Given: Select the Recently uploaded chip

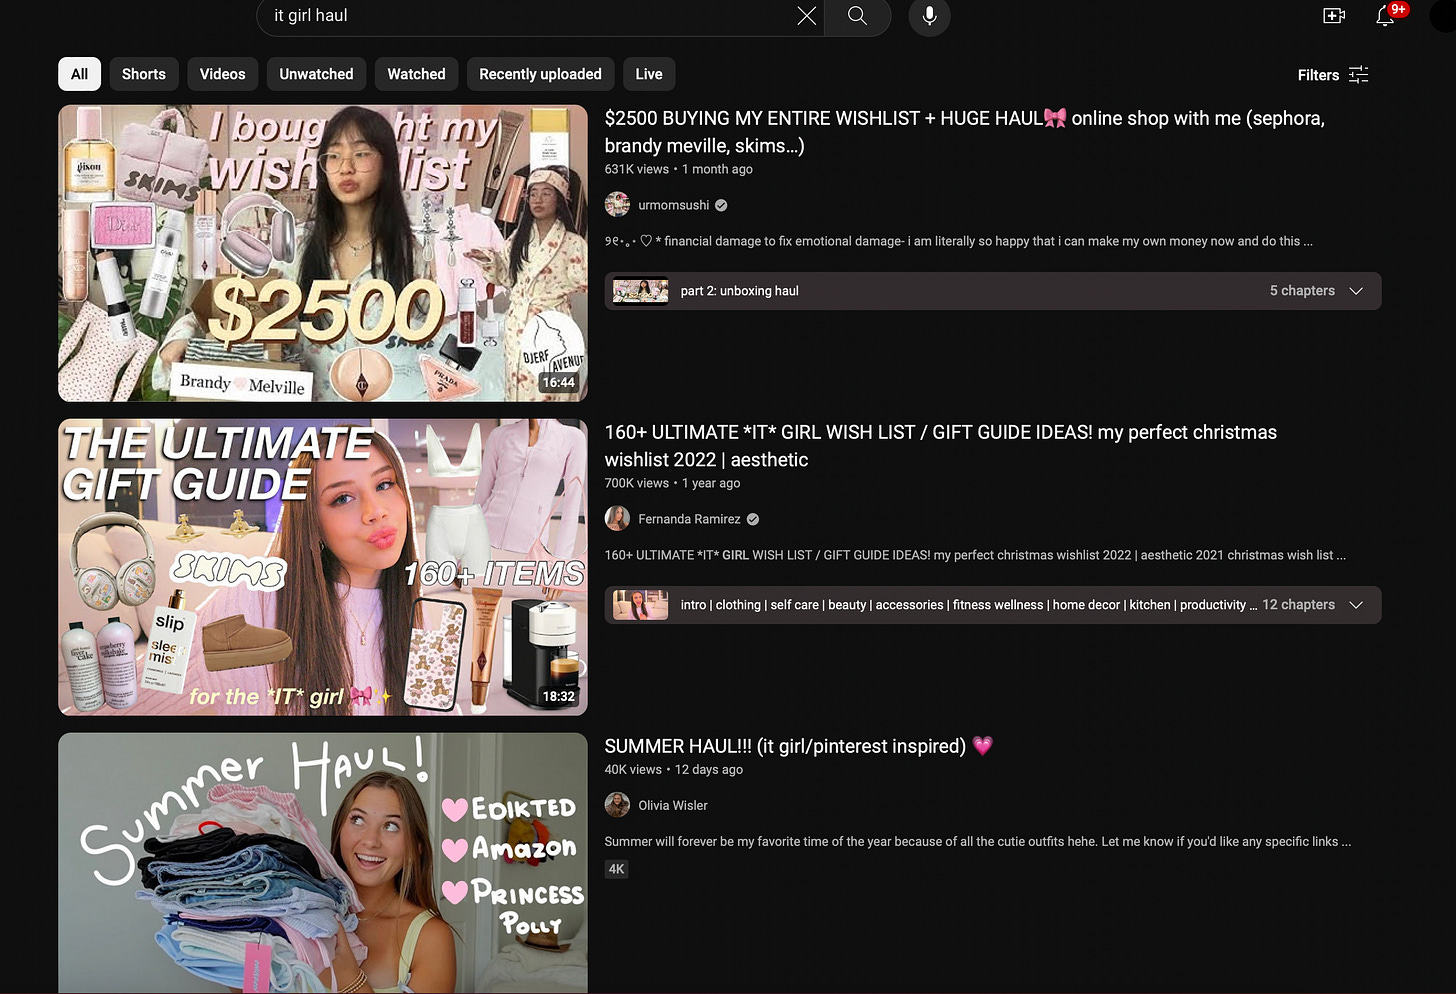Looking at the screenshot, I should pos(540,74).
